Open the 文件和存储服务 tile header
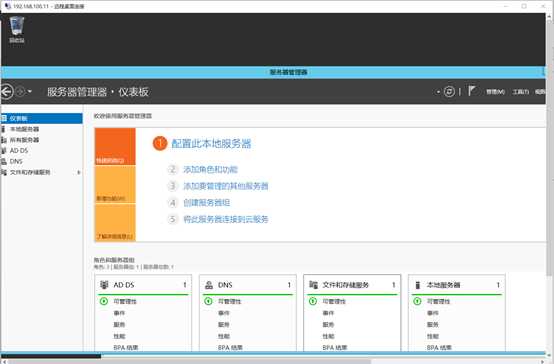This screenshot has width=554, height=364. click(352, 285)
